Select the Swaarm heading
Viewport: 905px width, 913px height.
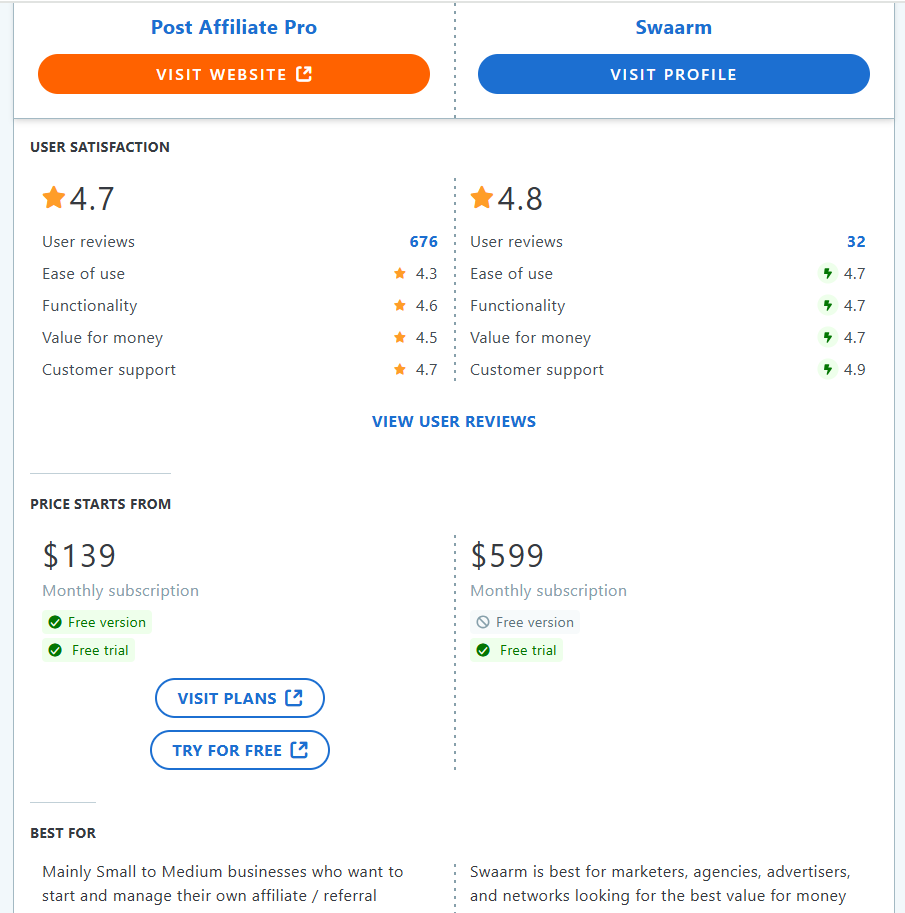tap(673, 27)
